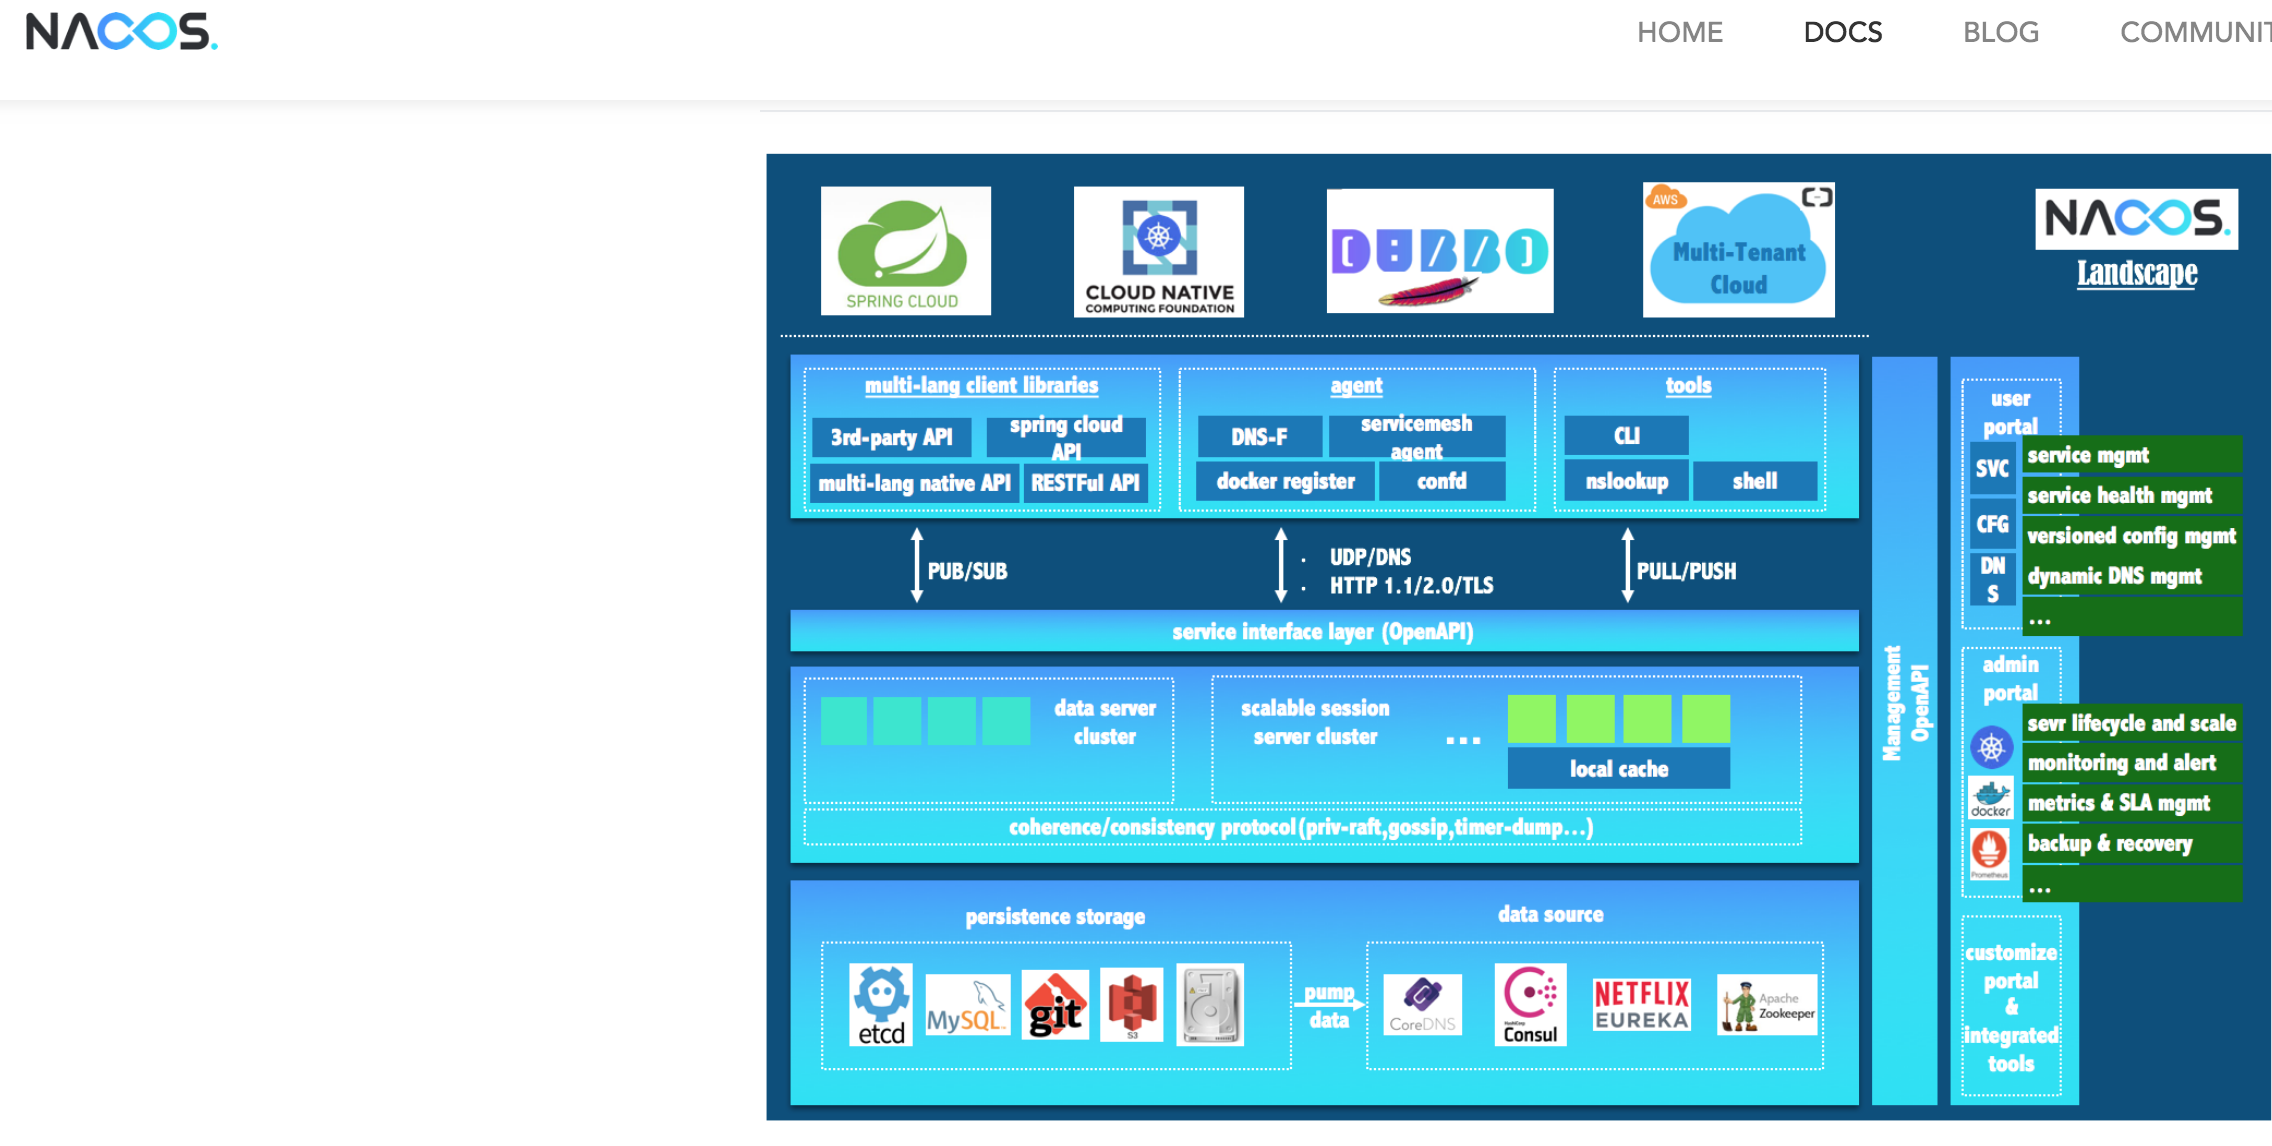
Task: Click the MySQL dolphin logo
Action: (x=966, y=1006)
